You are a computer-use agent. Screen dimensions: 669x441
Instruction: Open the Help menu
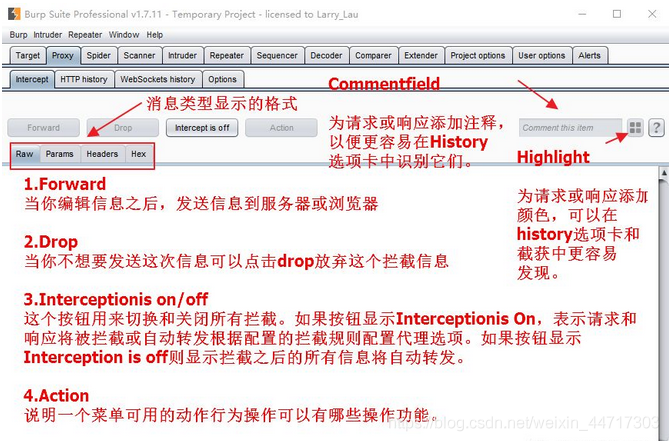(155, 35)
